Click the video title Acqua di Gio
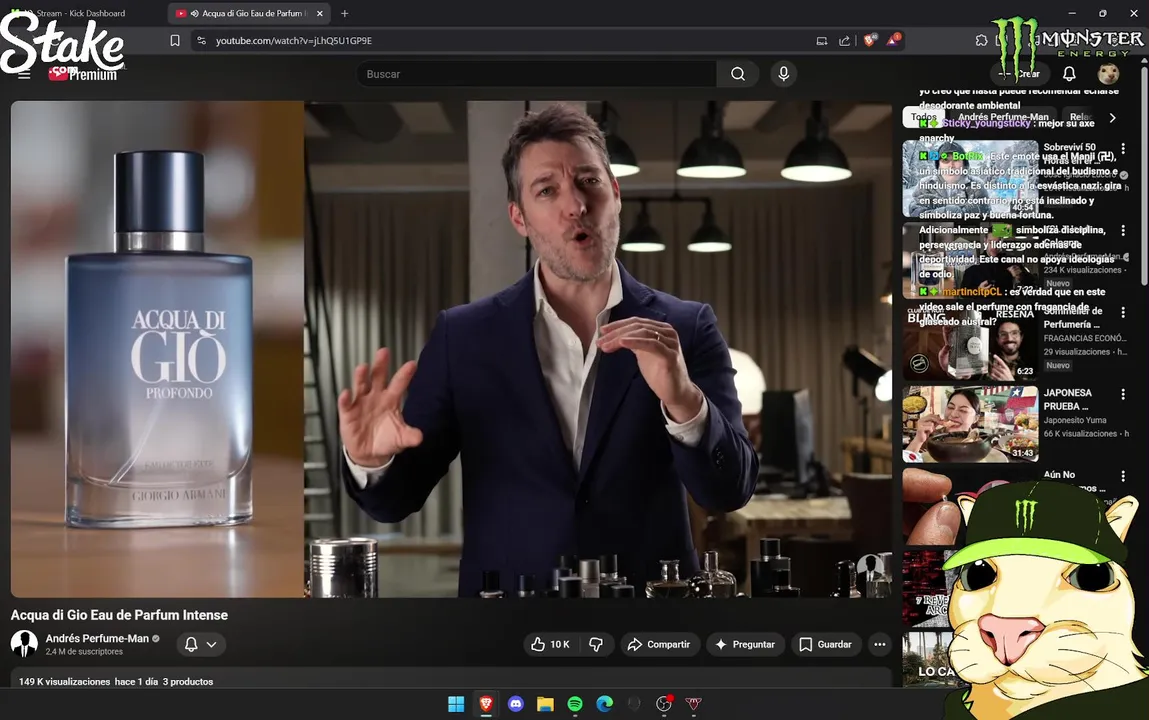 [x=119, y=615]
